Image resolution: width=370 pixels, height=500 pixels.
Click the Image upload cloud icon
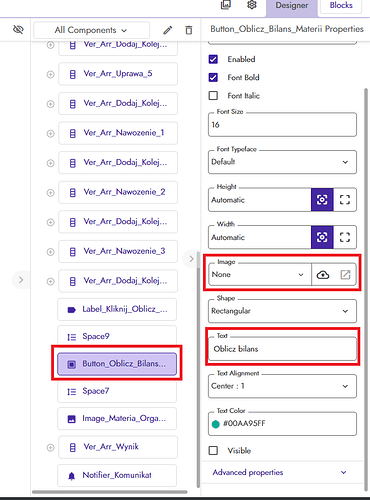tap(323, 275)
